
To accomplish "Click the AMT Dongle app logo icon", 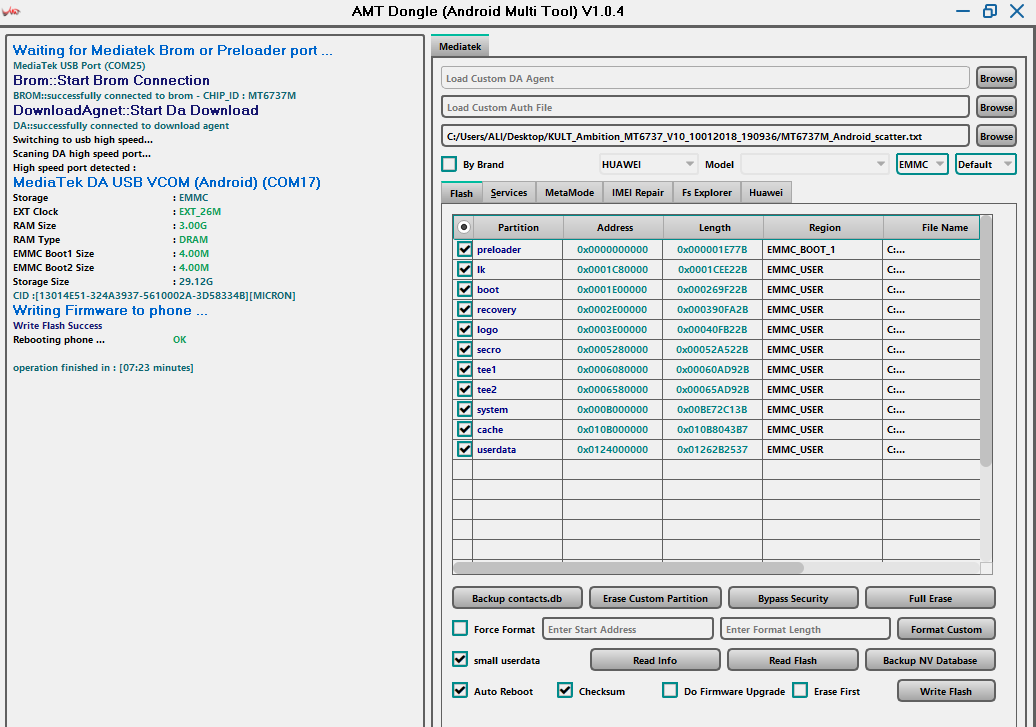I will pyautogui.click(x=11, y=11).
